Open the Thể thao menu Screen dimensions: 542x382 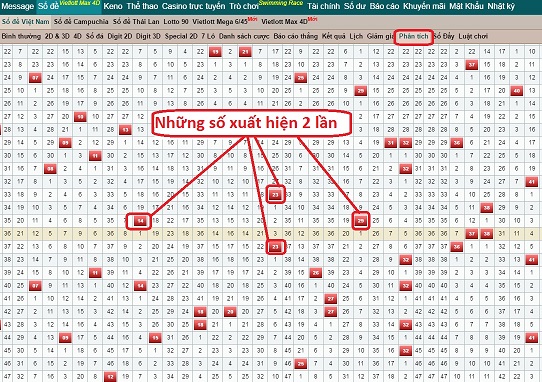(x=142, y=6)
